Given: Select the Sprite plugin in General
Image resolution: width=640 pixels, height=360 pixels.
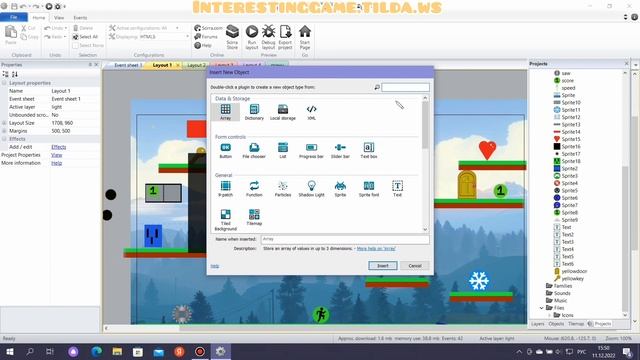Looking at the screenshot, I should [340, 189].
